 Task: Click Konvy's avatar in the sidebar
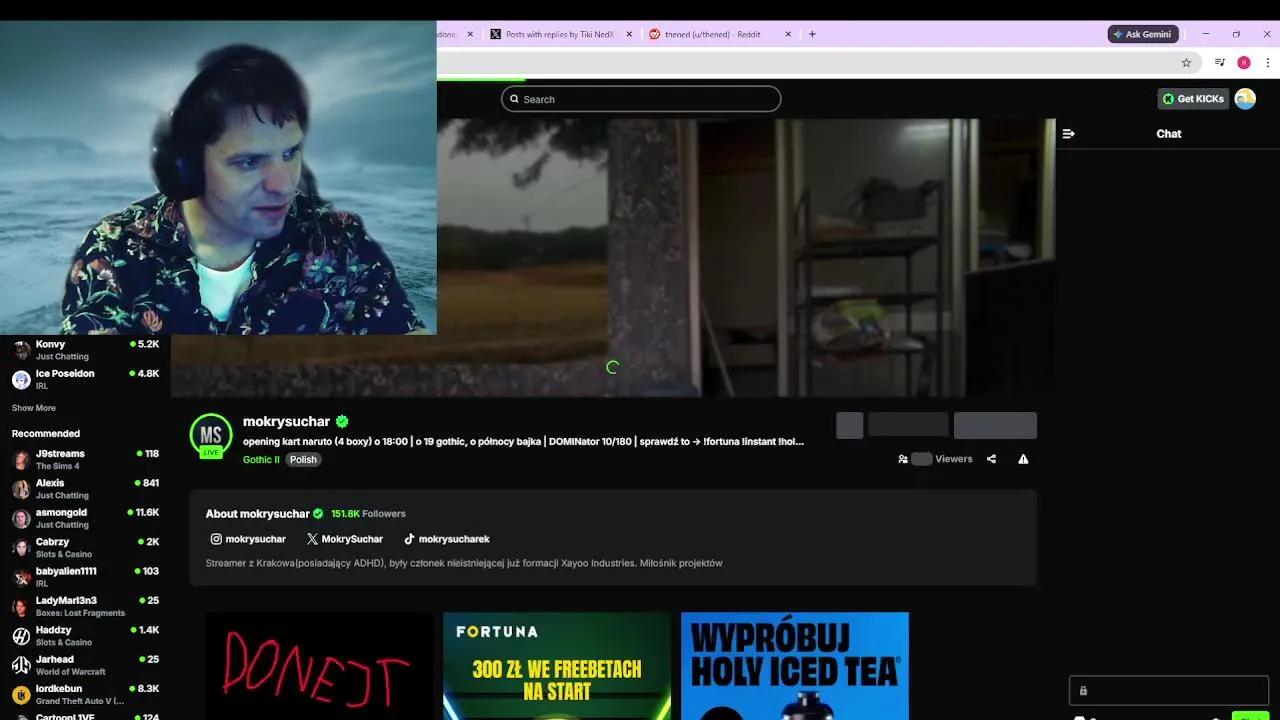click(21, 350)
